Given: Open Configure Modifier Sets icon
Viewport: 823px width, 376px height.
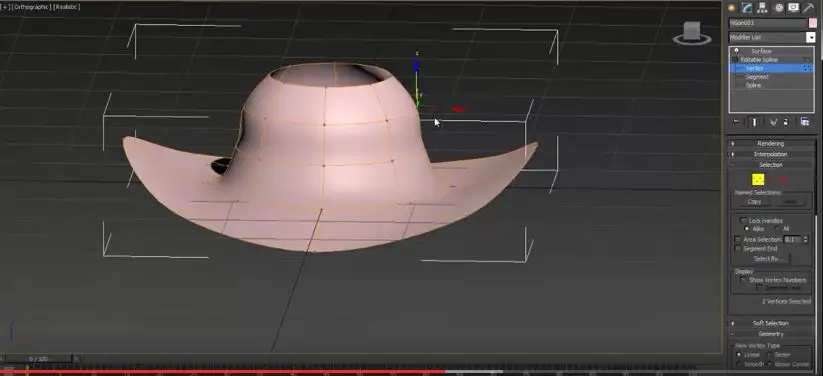Looking at the screenshot, I should pyautogui.click(x=804, y=122).
